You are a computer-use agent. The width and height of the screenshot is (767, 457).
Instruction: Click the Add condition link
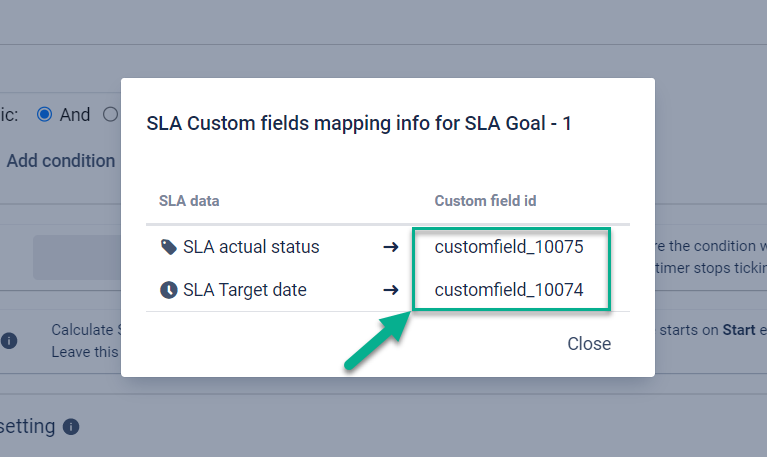[61, 160]
